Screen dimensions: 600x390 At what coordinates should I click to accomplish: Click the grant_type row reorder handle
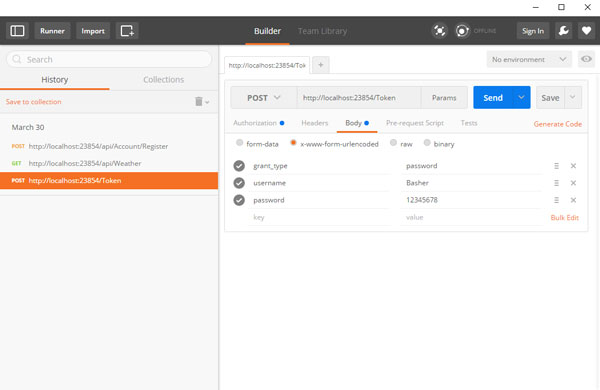tap(556, 166)
